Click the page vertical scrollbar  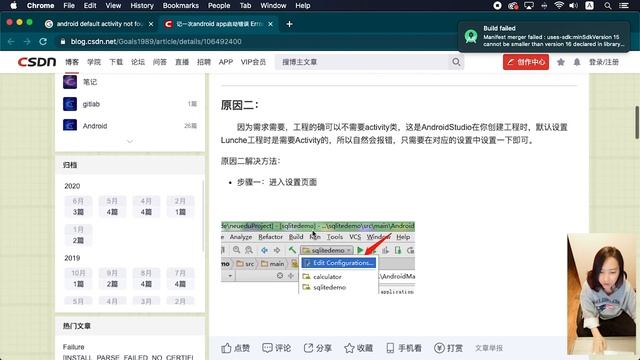pyautogui.click(x=637, y=122)
